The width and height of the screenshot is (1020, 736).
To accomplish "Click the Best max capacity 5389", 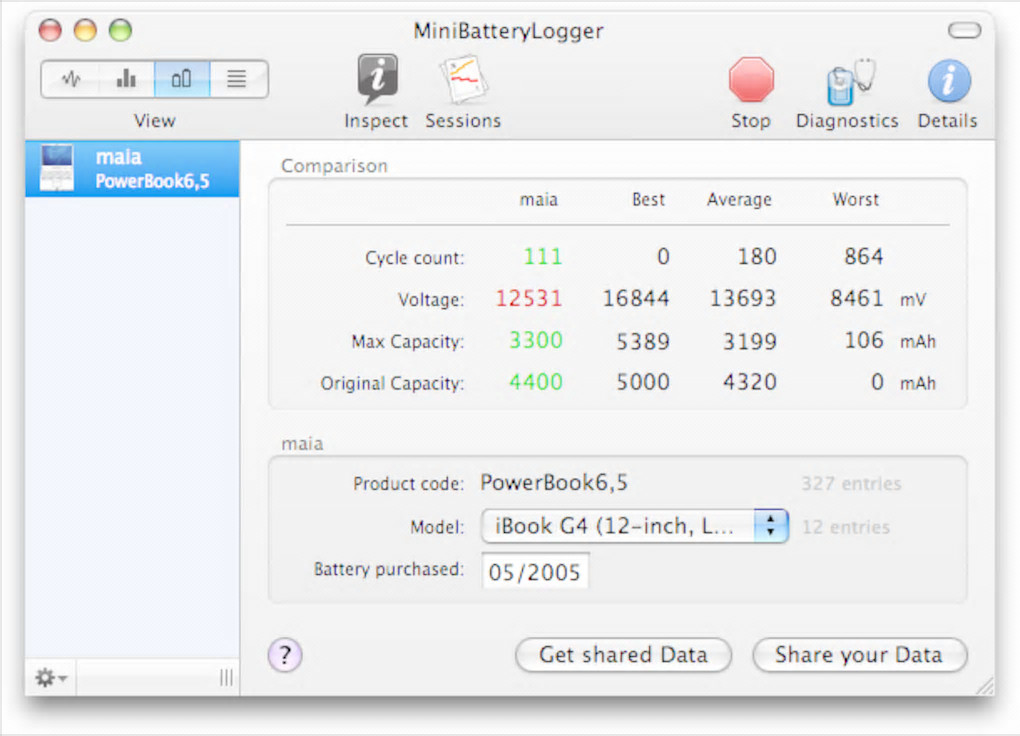I will coord(643,341).
